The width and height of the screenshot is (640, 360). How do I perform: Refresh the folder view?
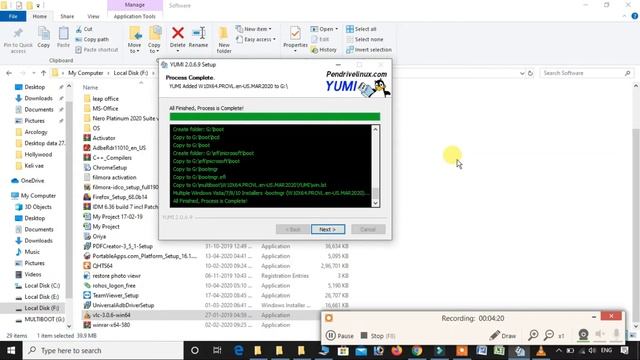click(530, 73)
